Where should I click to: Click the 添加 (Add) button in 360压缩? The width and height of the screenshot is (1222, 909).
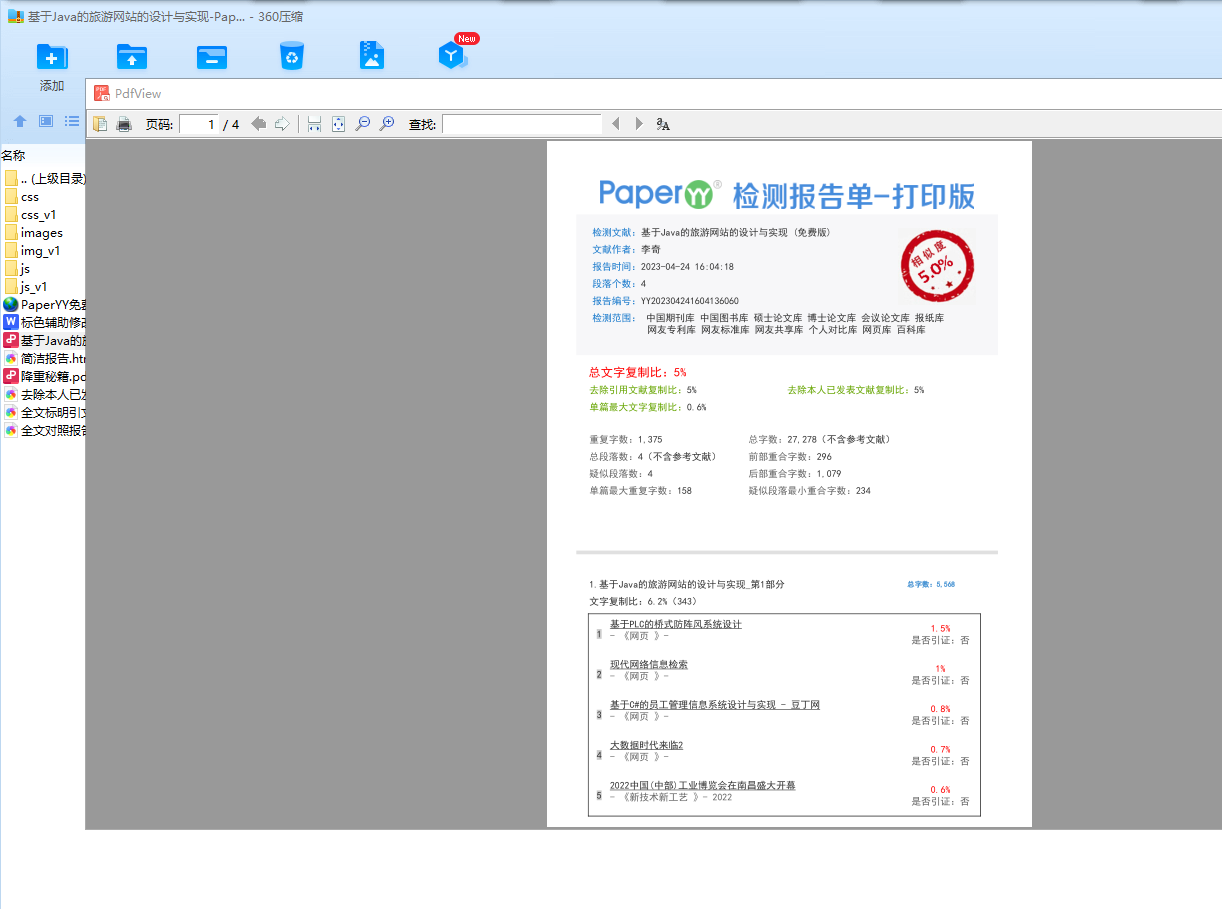coord(52,68)
